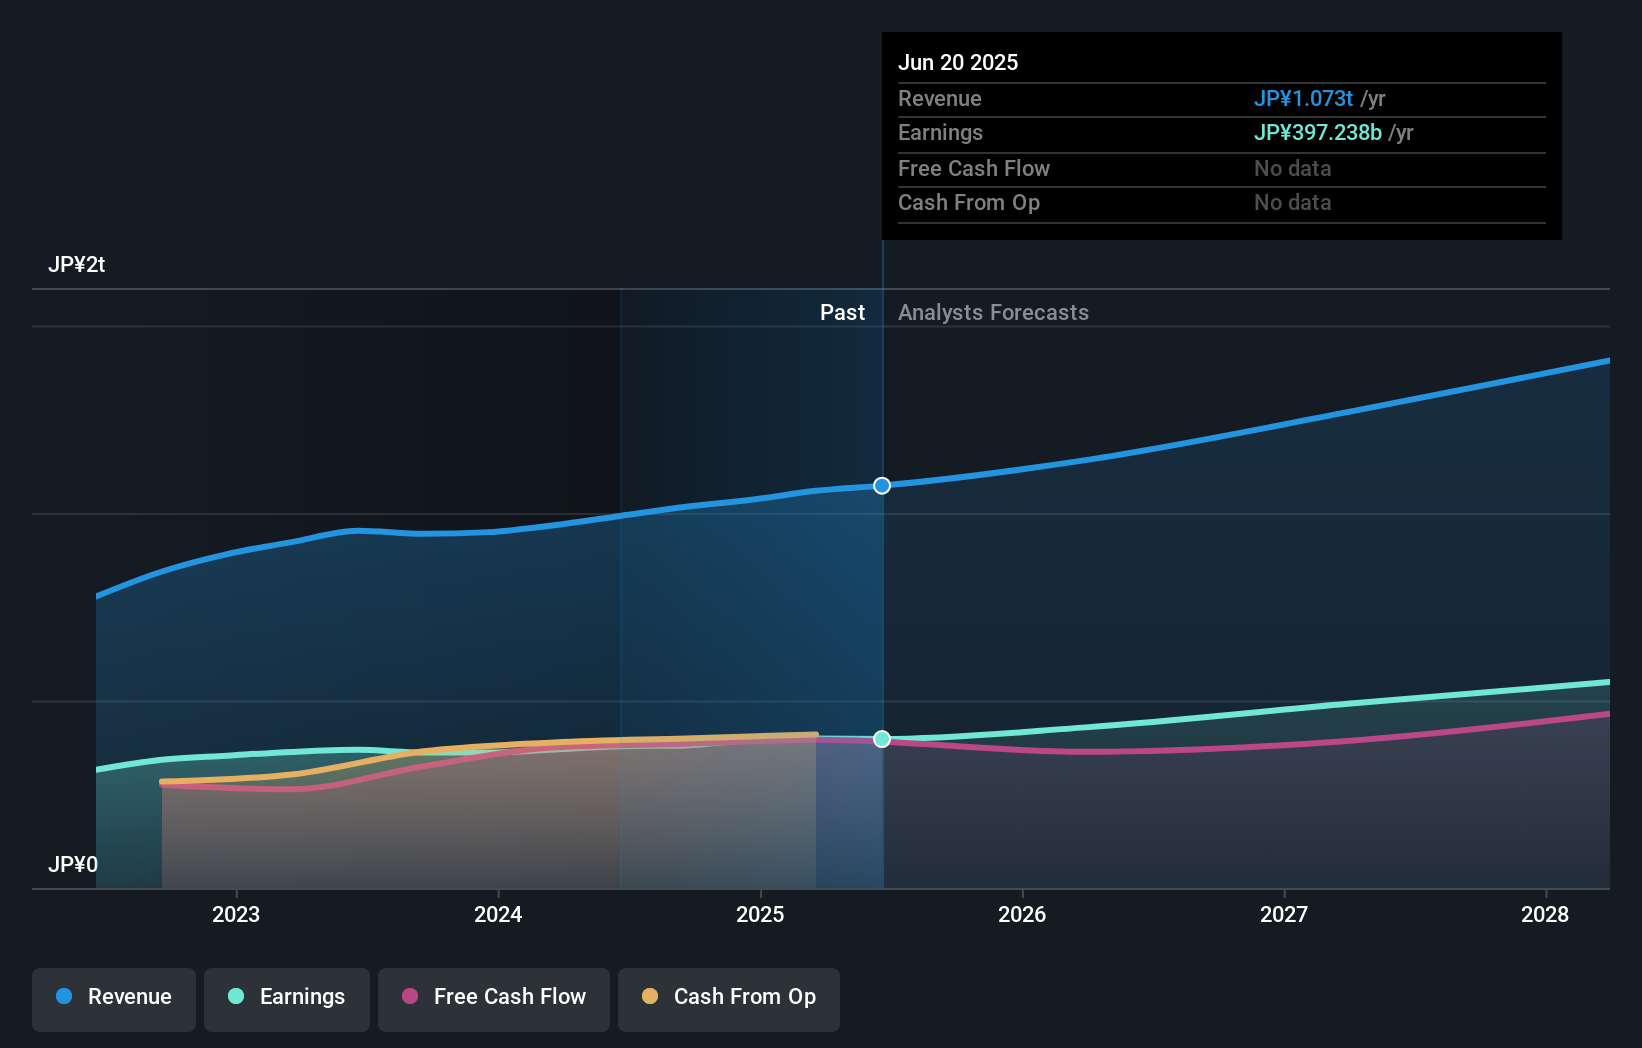The width and height of the screenshot is (1642, 1048).
Task: Click the Jun 20 2025 tooltip date
Action: coord(958,63)
